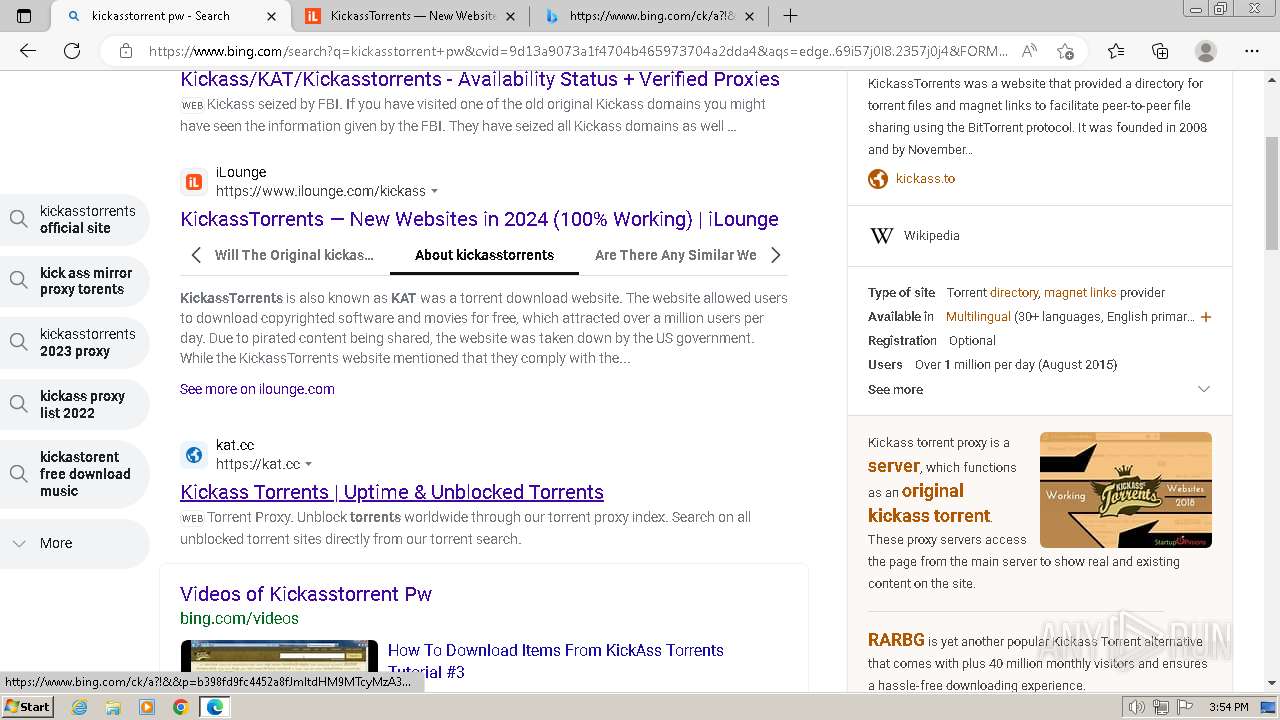Open the browser profile avatar
The height and width of the screenshot is (720, 1280).
tap(1206, 51)
